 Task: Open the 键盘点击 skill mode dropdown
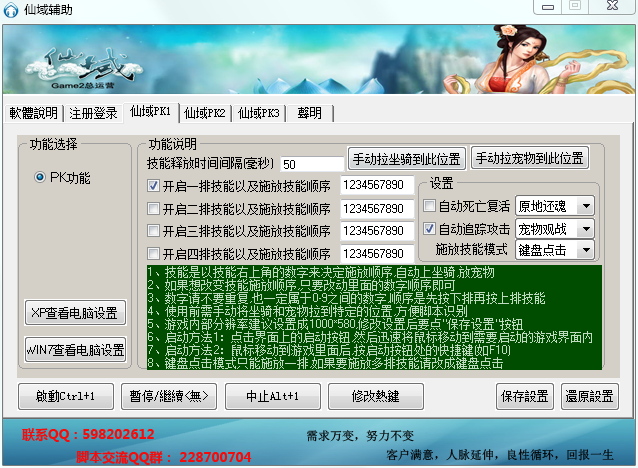555,250
